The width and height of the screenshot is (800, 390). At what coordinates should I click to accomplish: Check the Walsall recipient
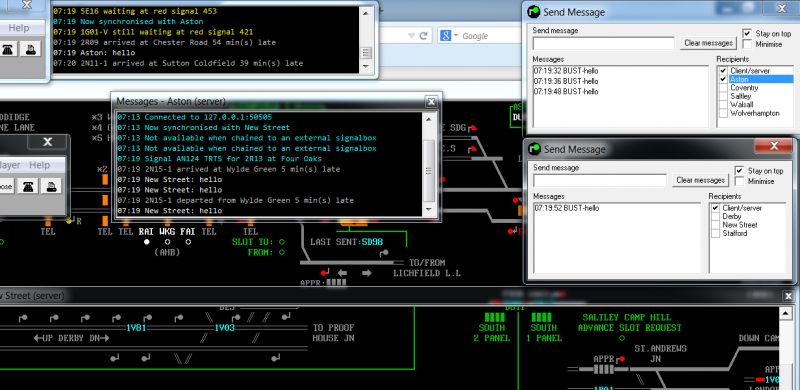pyautogui.click(x=723, y=105)
